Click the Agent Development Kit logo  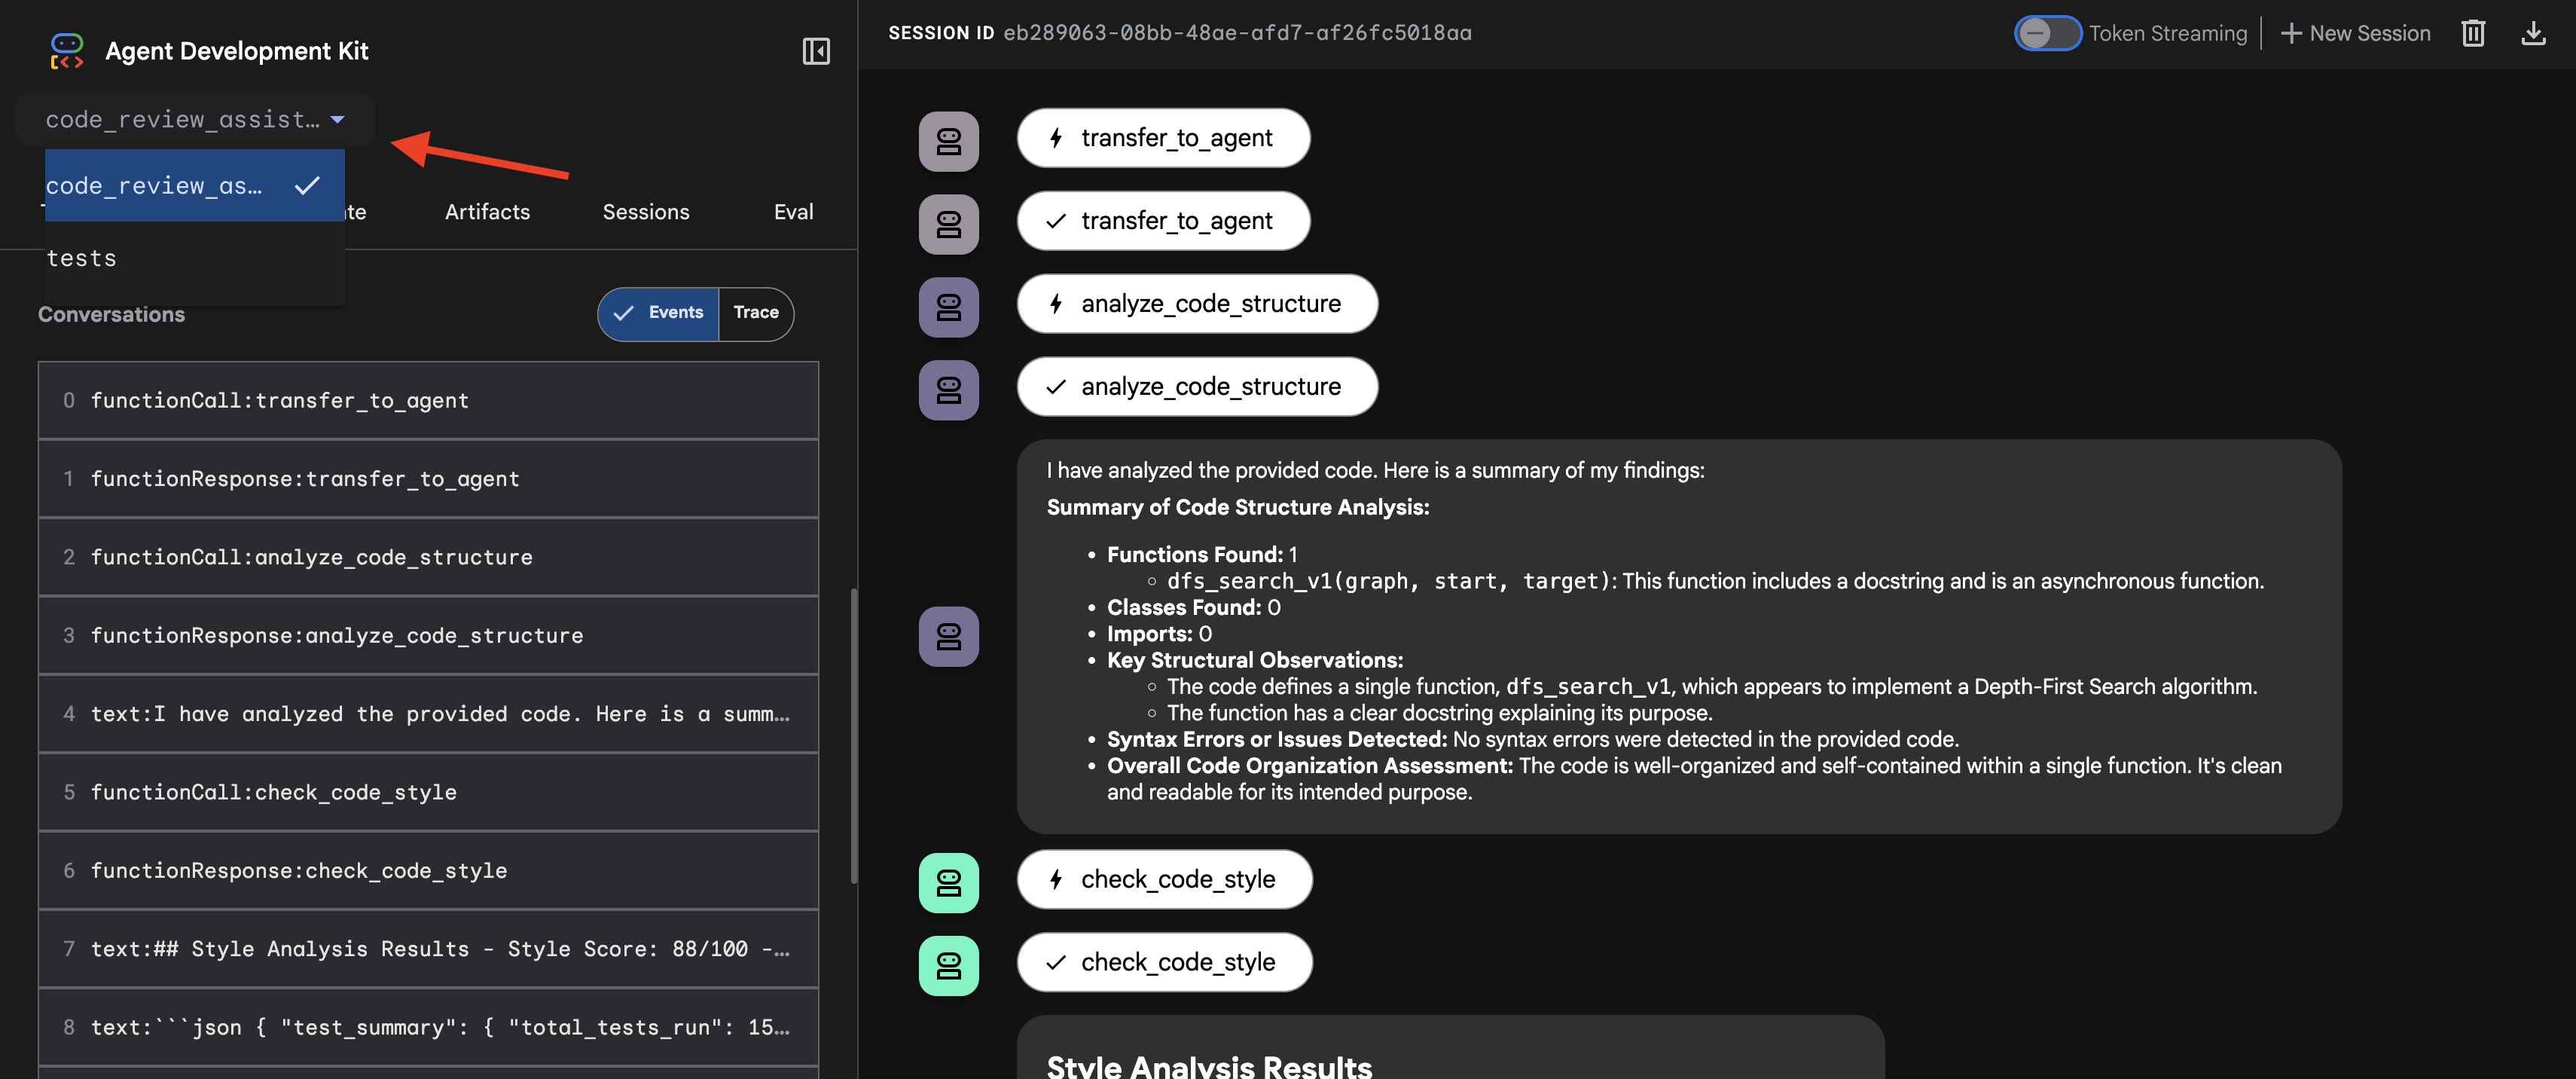pos(67,51)
